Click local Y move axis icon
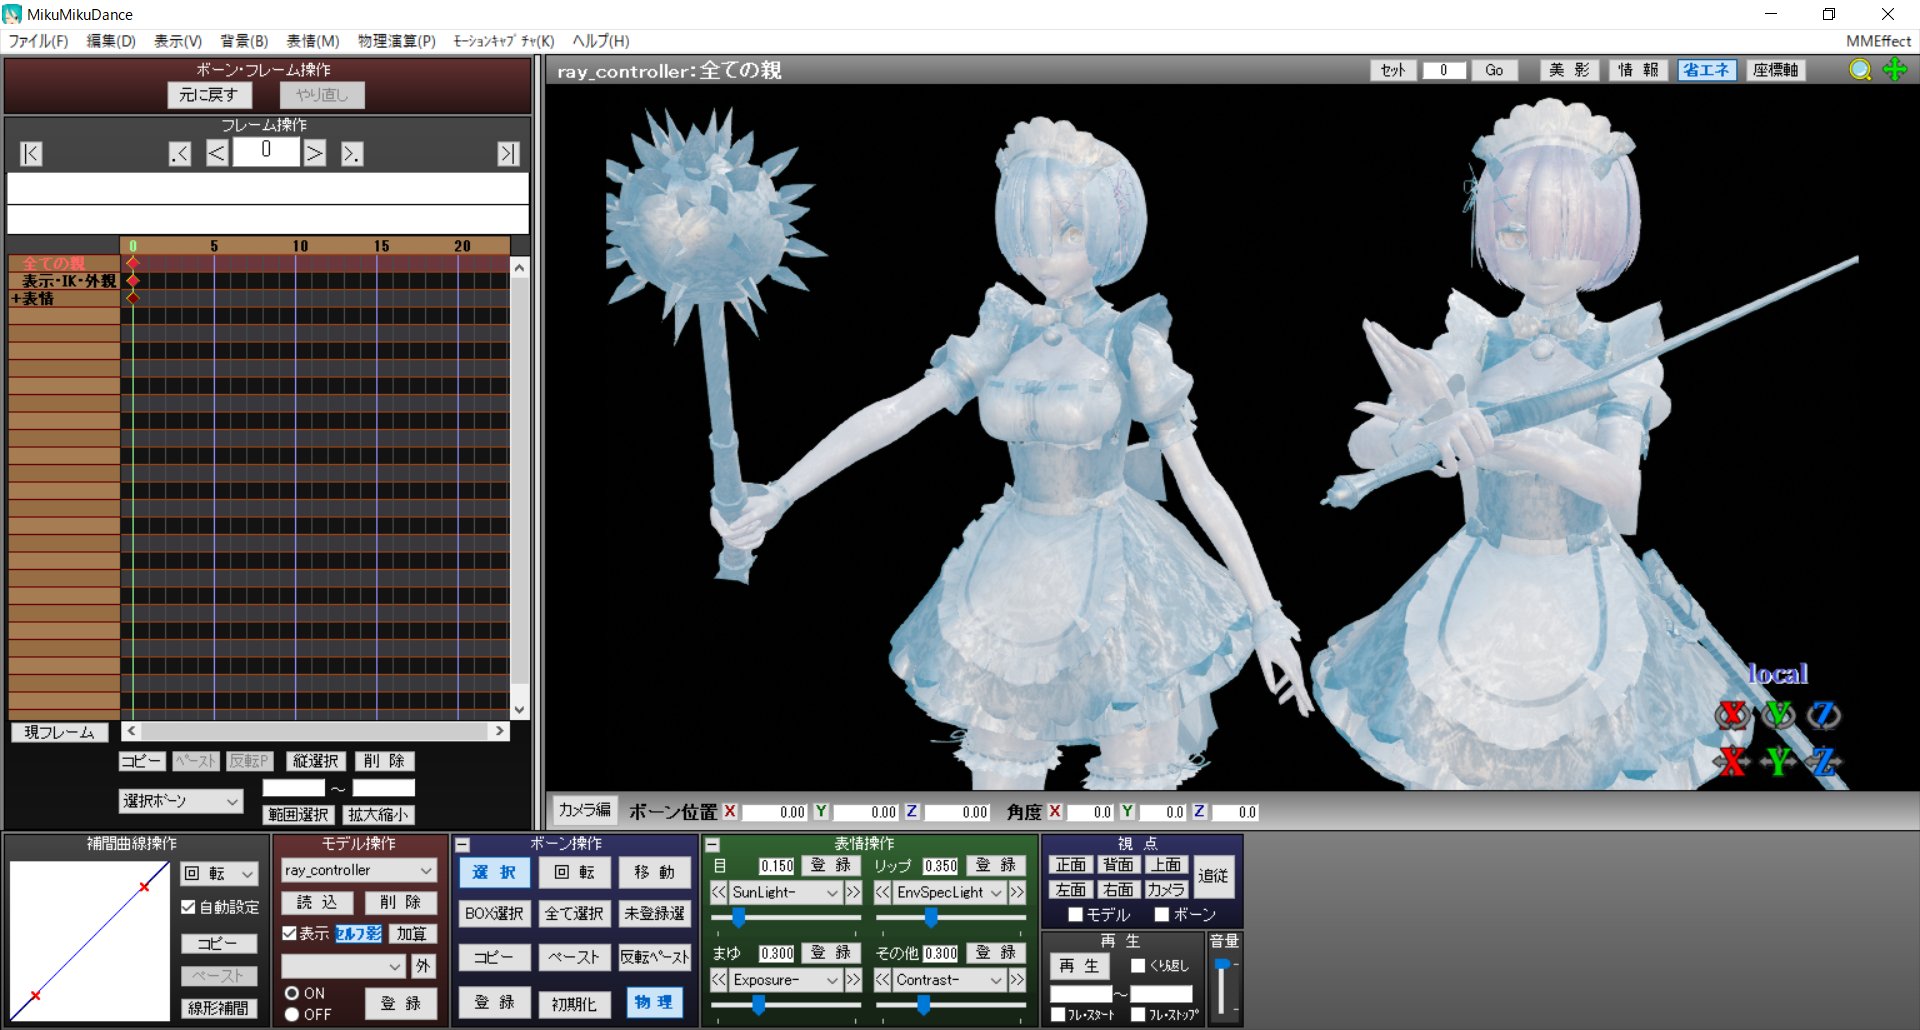Image resolution: width=1920 pixels, height=1030 pixels. (1778, 762)
